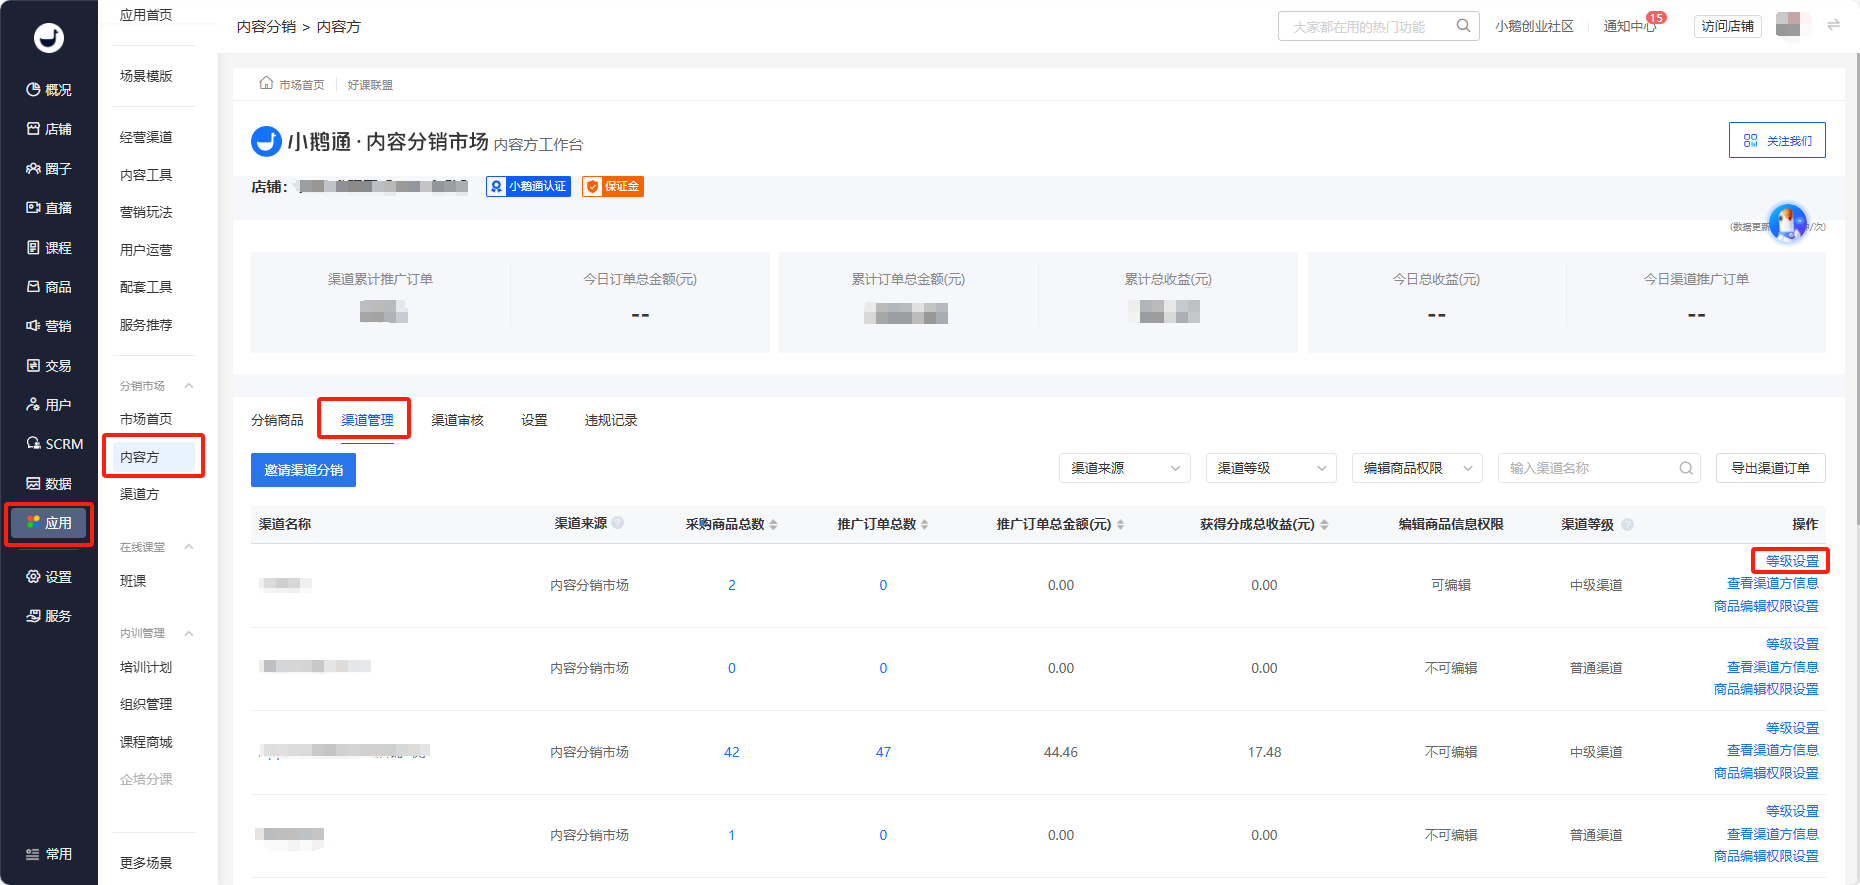Click 导出渠道订单 button
Viewport: 1860px width, 885px height.
click(x=1770, y=468)
